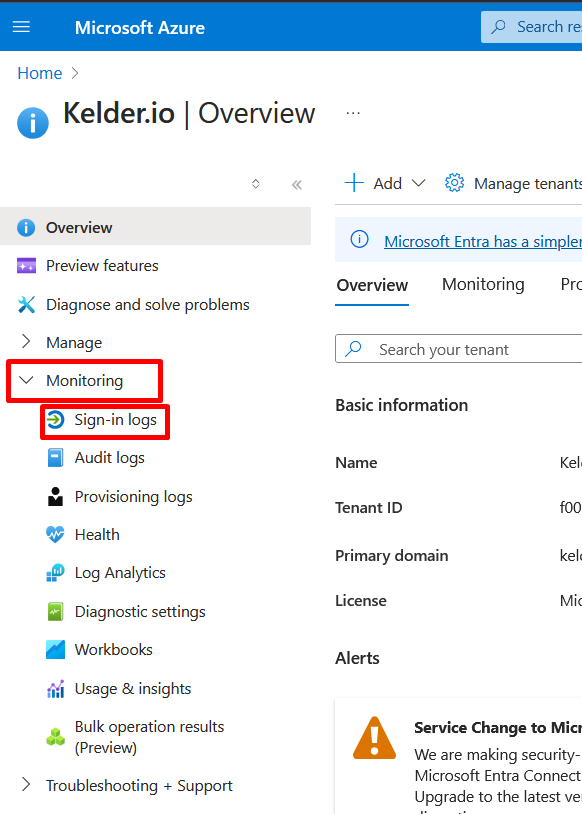Open the Add dropdown arrow

tap(418, 183)
